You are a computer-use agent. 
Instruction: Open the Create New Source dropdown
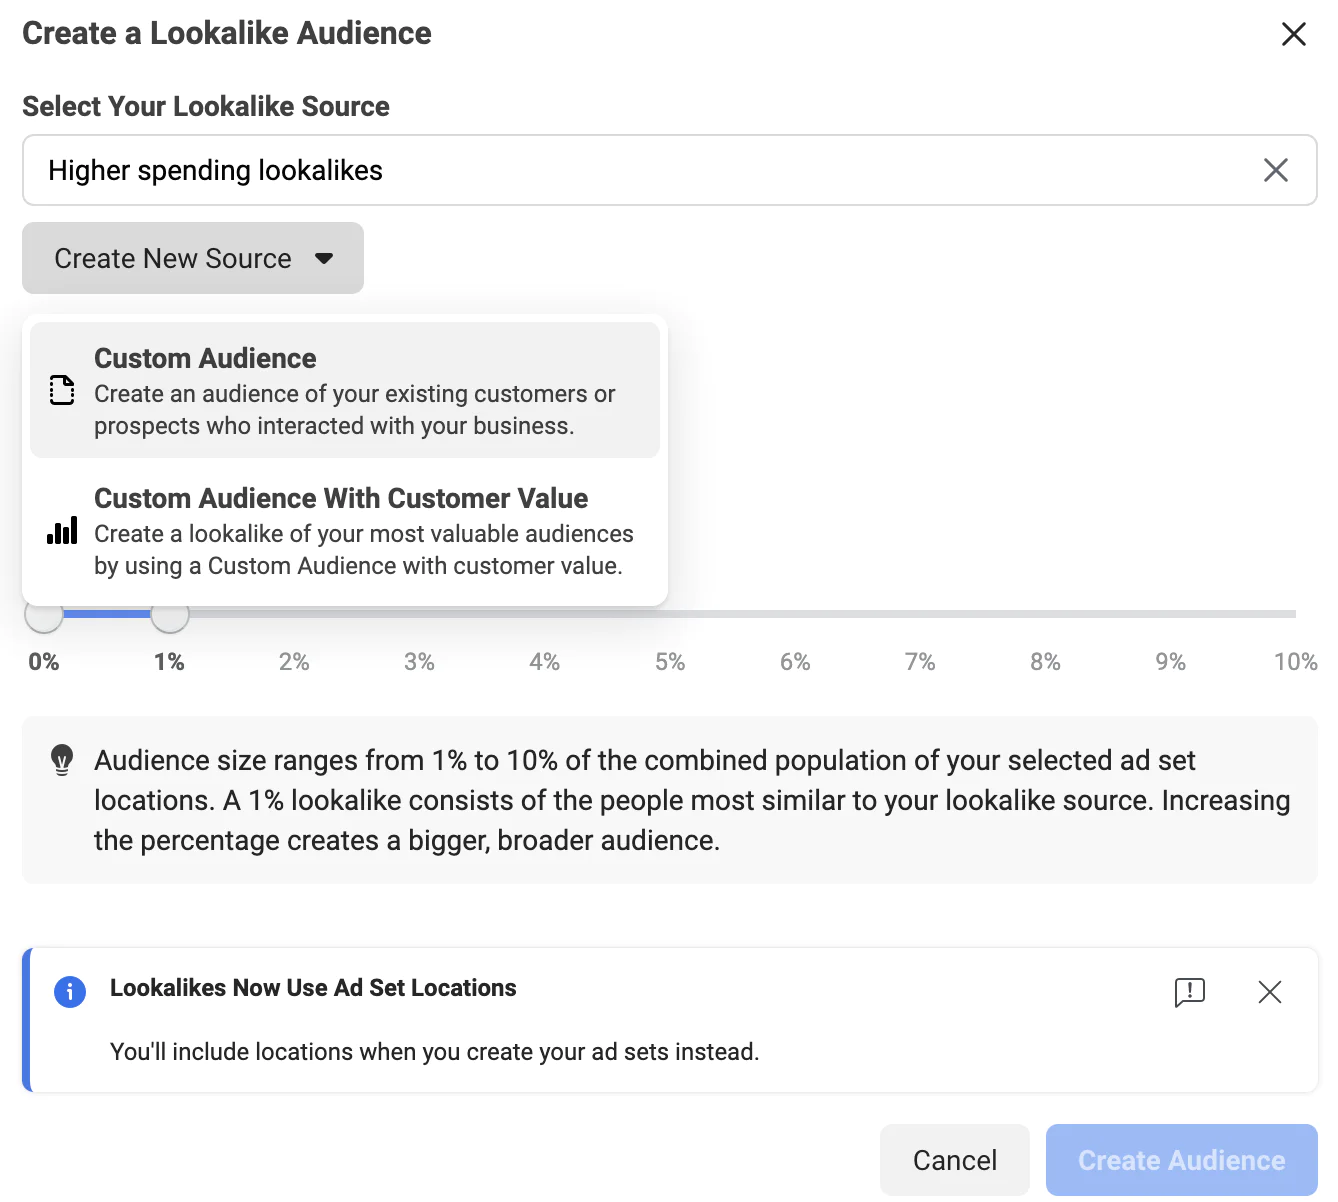click(x=192, y=258)
